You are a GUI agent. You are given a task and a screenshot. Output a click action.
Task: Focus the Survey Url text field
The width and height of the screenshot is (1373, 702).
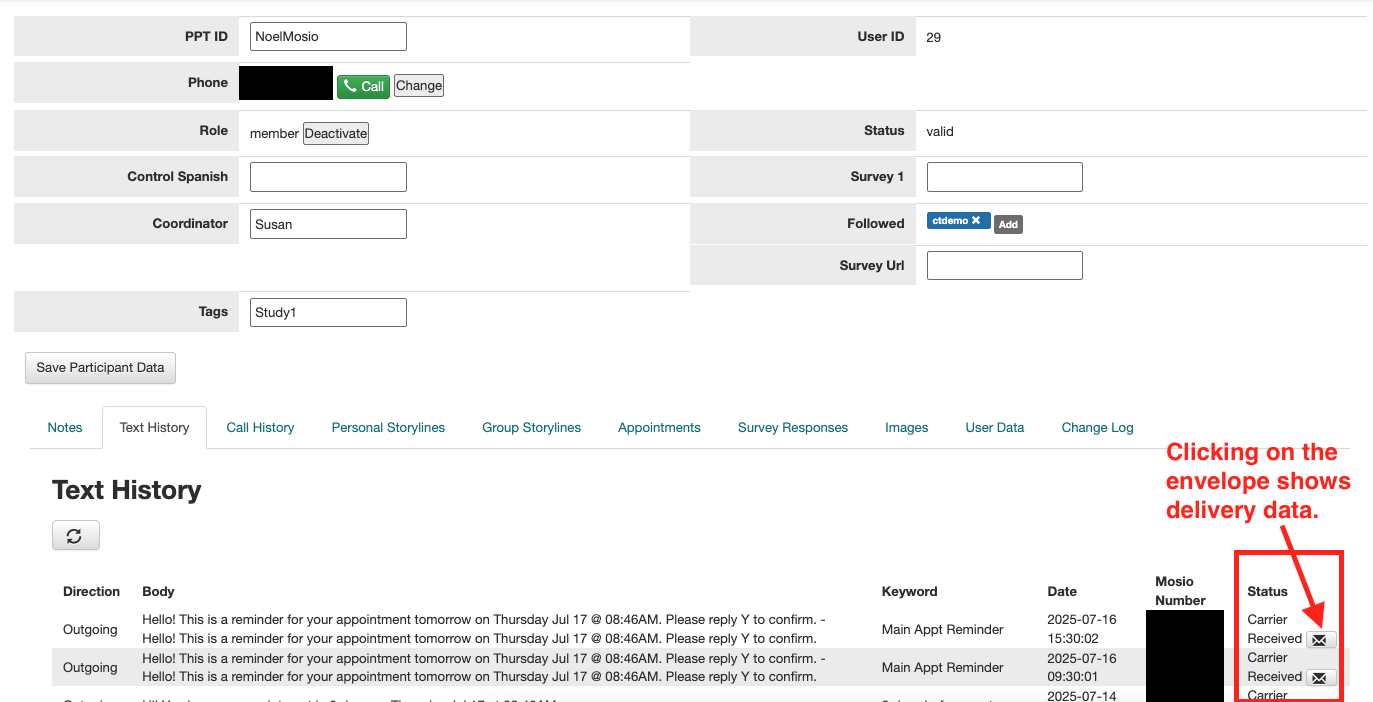tap(1004, 265)
